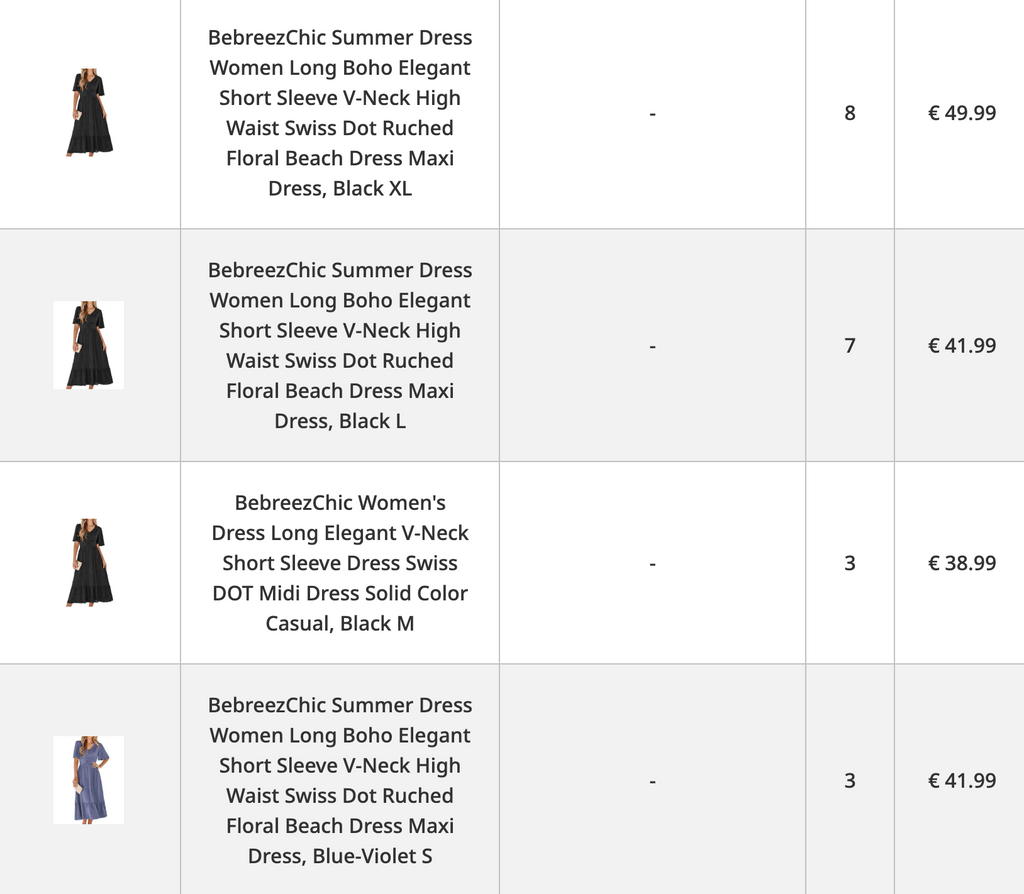Viewport: 1024px width, 894px height.
Task: Select the Blue-Violet S maxi dress product name
Action: point(340,780)
